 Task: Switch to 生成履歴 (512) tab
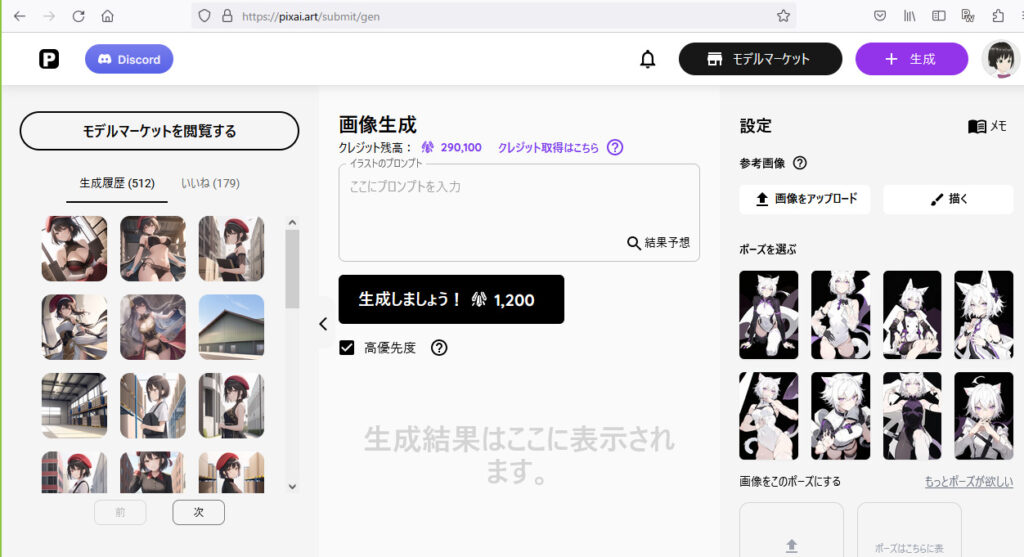coord(117,183)
